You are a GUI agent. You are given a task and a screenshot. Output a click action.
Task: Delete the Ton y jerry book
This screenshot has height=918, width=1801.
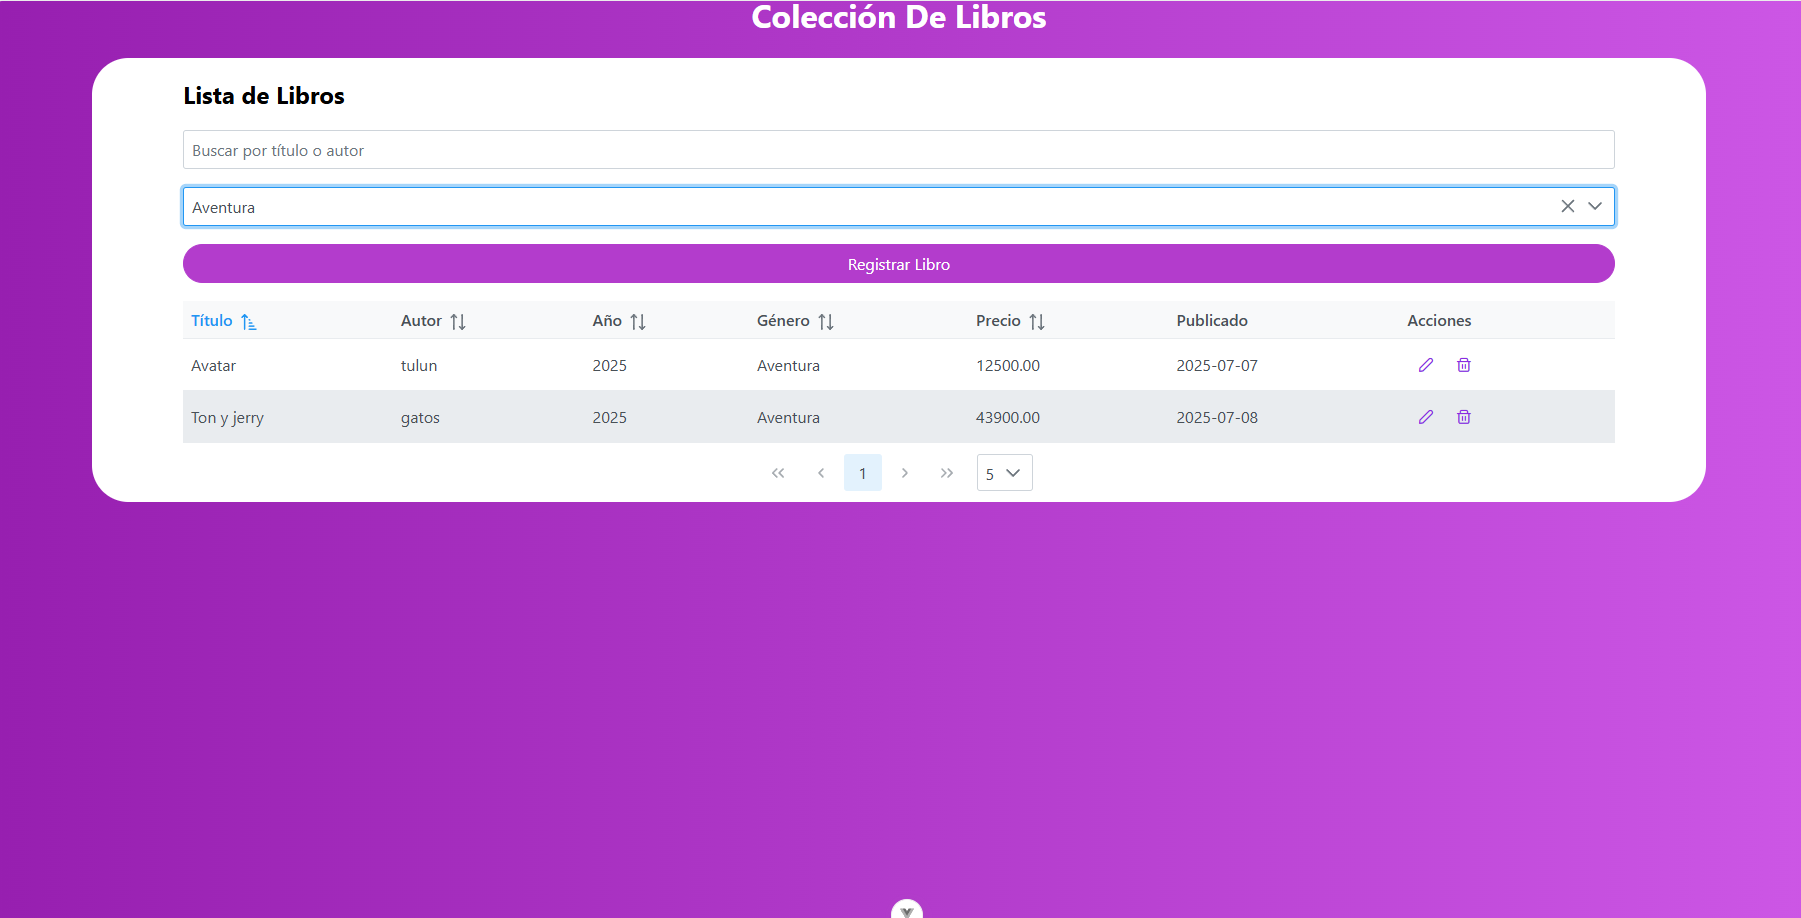point(1464,417)
